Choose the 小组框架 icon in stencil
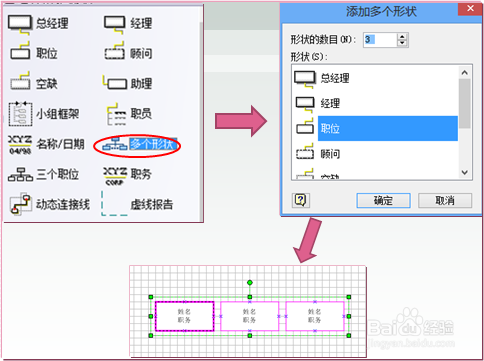Viewport: 484px width, 361px height. [20, 114]
